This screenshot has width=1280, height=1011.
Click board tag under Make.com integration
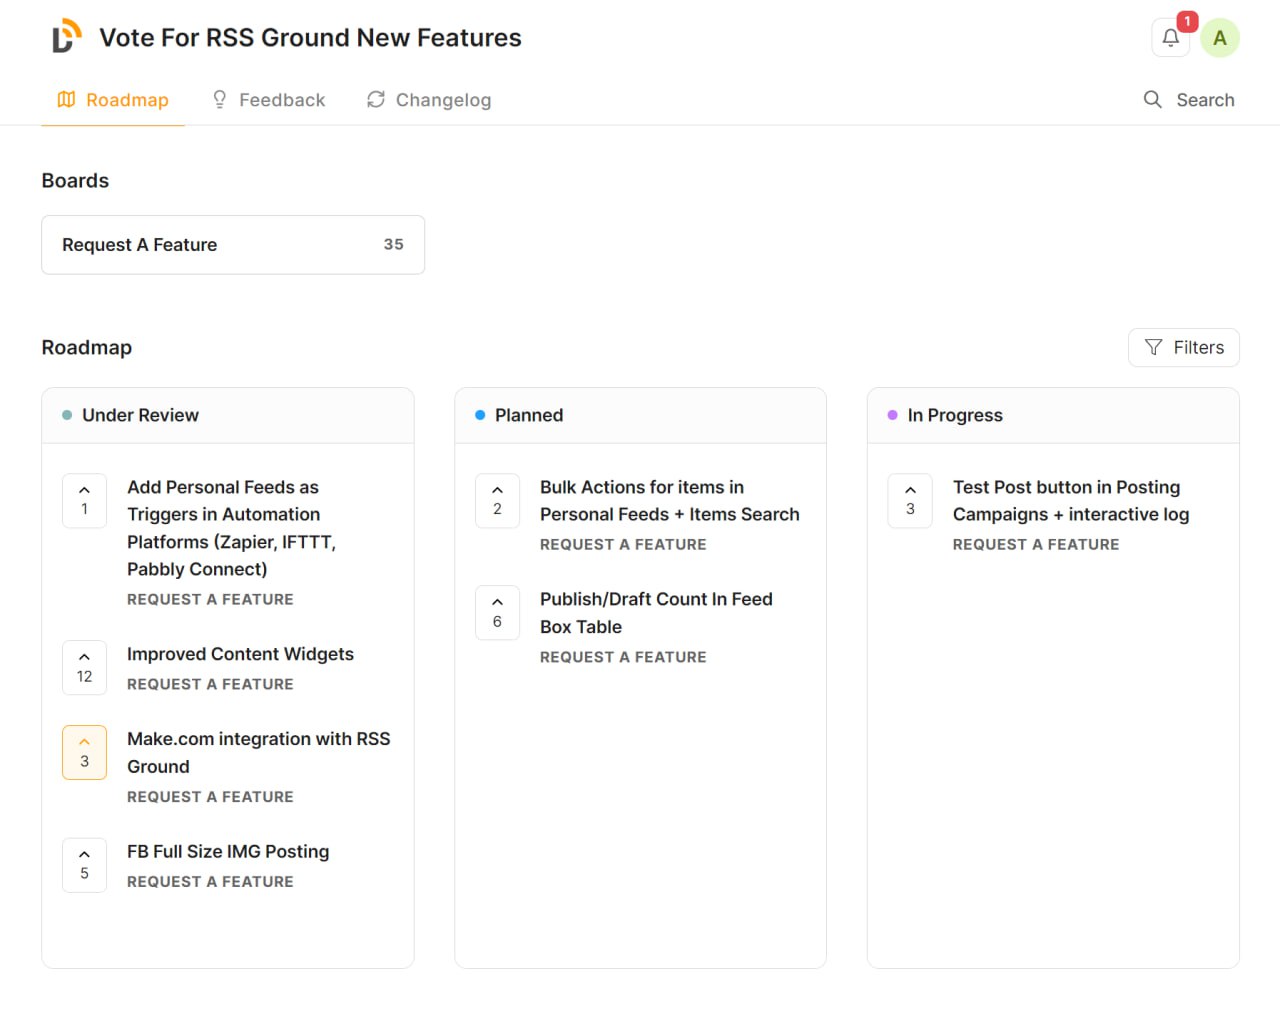coord(210,797)
